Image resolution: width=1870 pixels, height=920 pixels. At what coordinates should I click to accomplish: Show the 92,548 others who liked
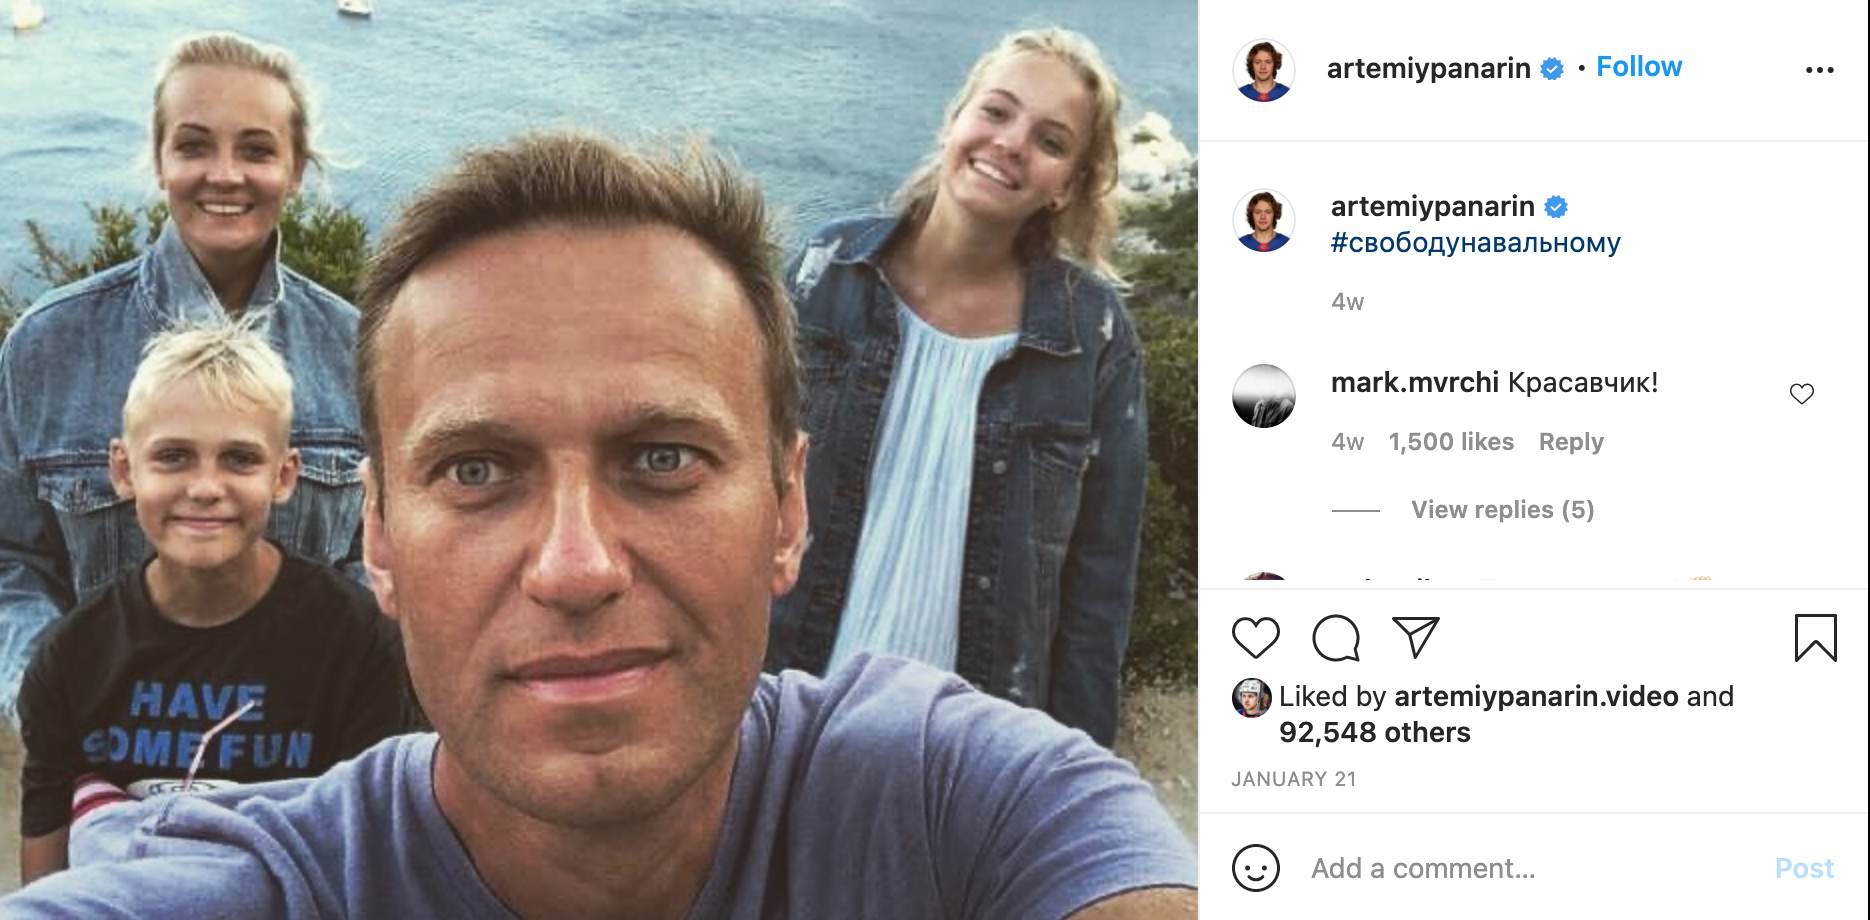tap(1375, 733)
